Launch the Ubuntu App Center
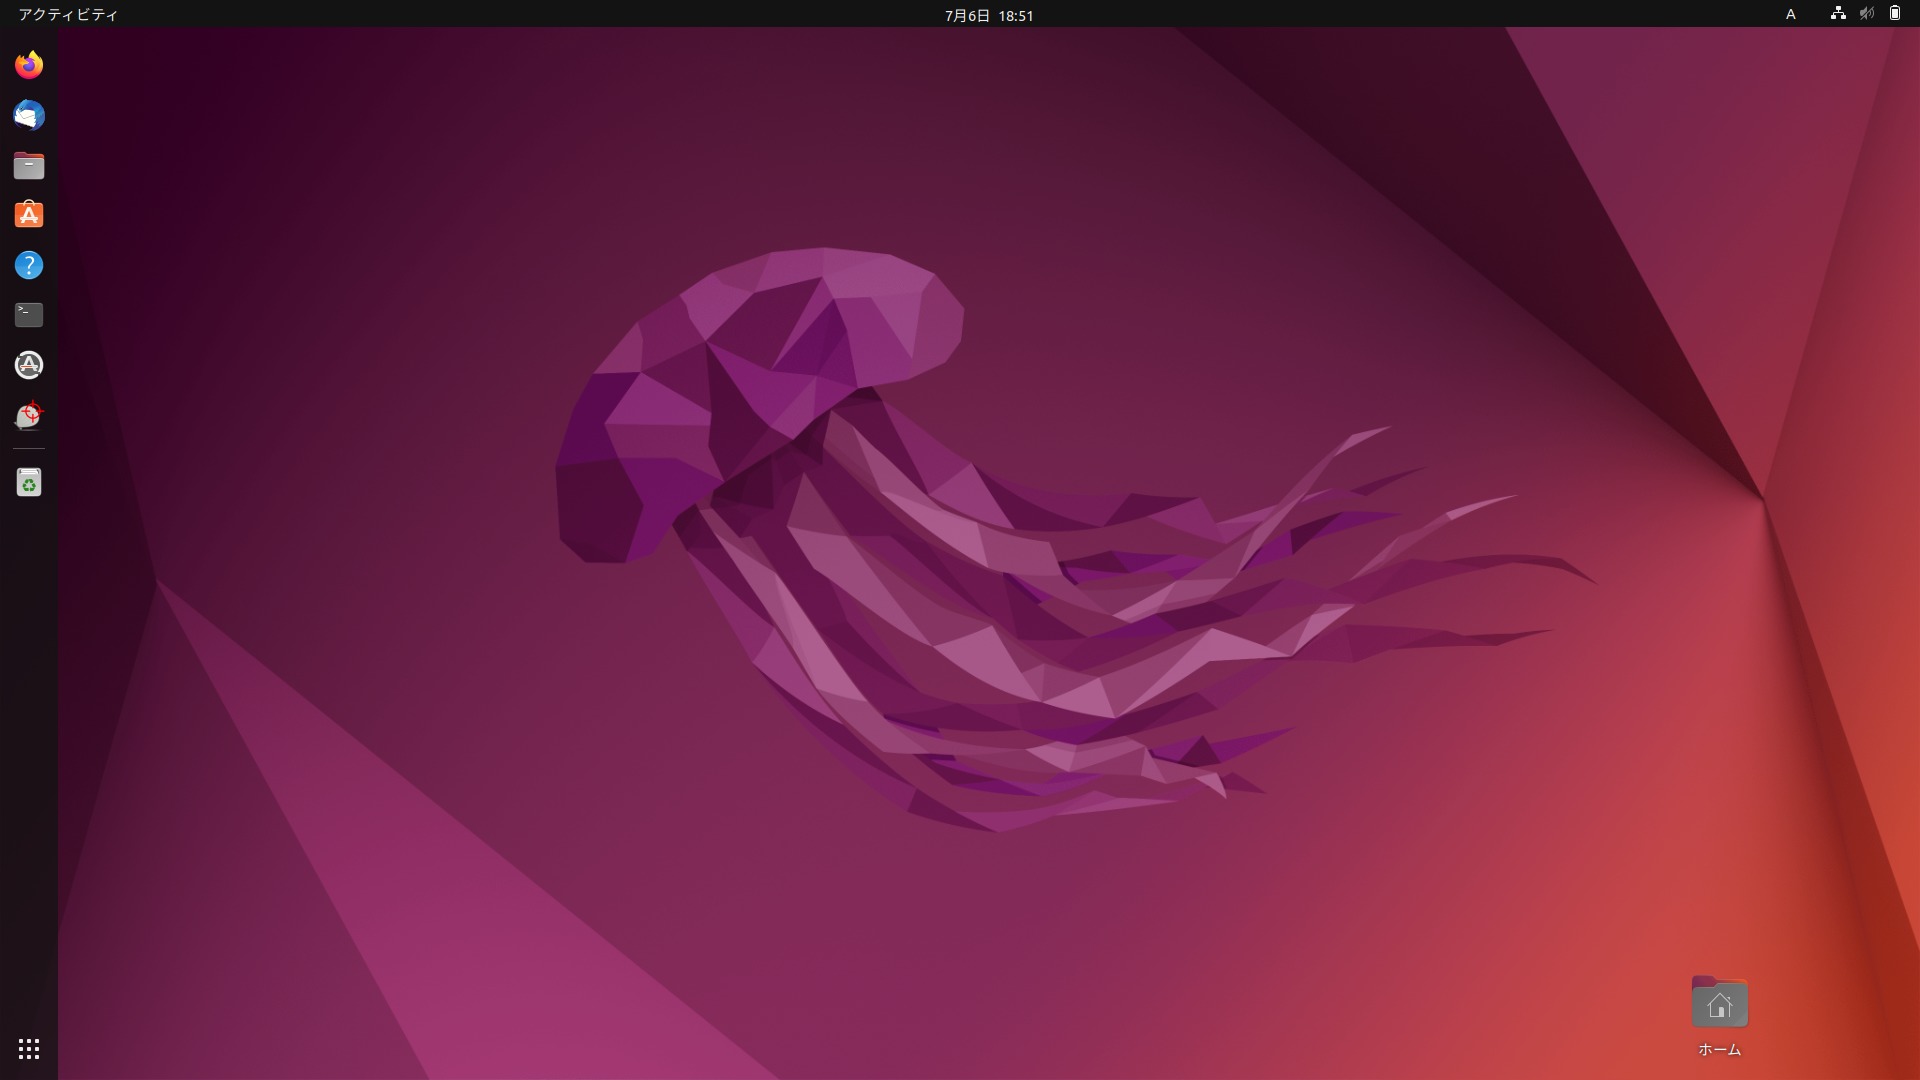1920x1080 pixels. coord(29,215)
